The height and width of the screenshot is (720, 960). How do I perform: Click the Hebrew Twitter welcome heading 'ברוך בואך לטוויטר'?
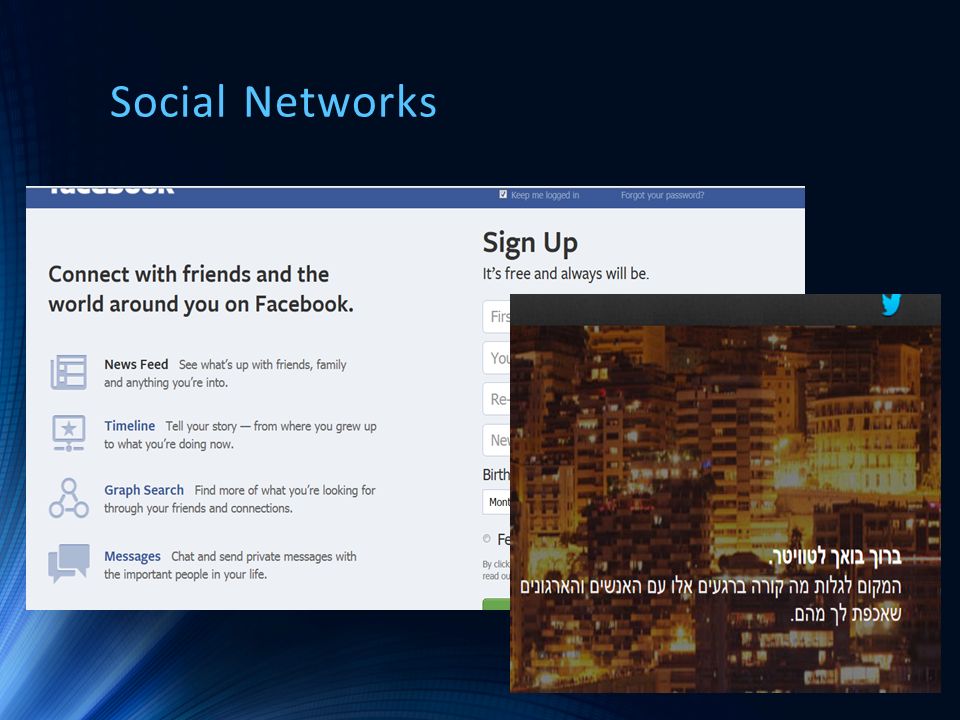(835, 557)
